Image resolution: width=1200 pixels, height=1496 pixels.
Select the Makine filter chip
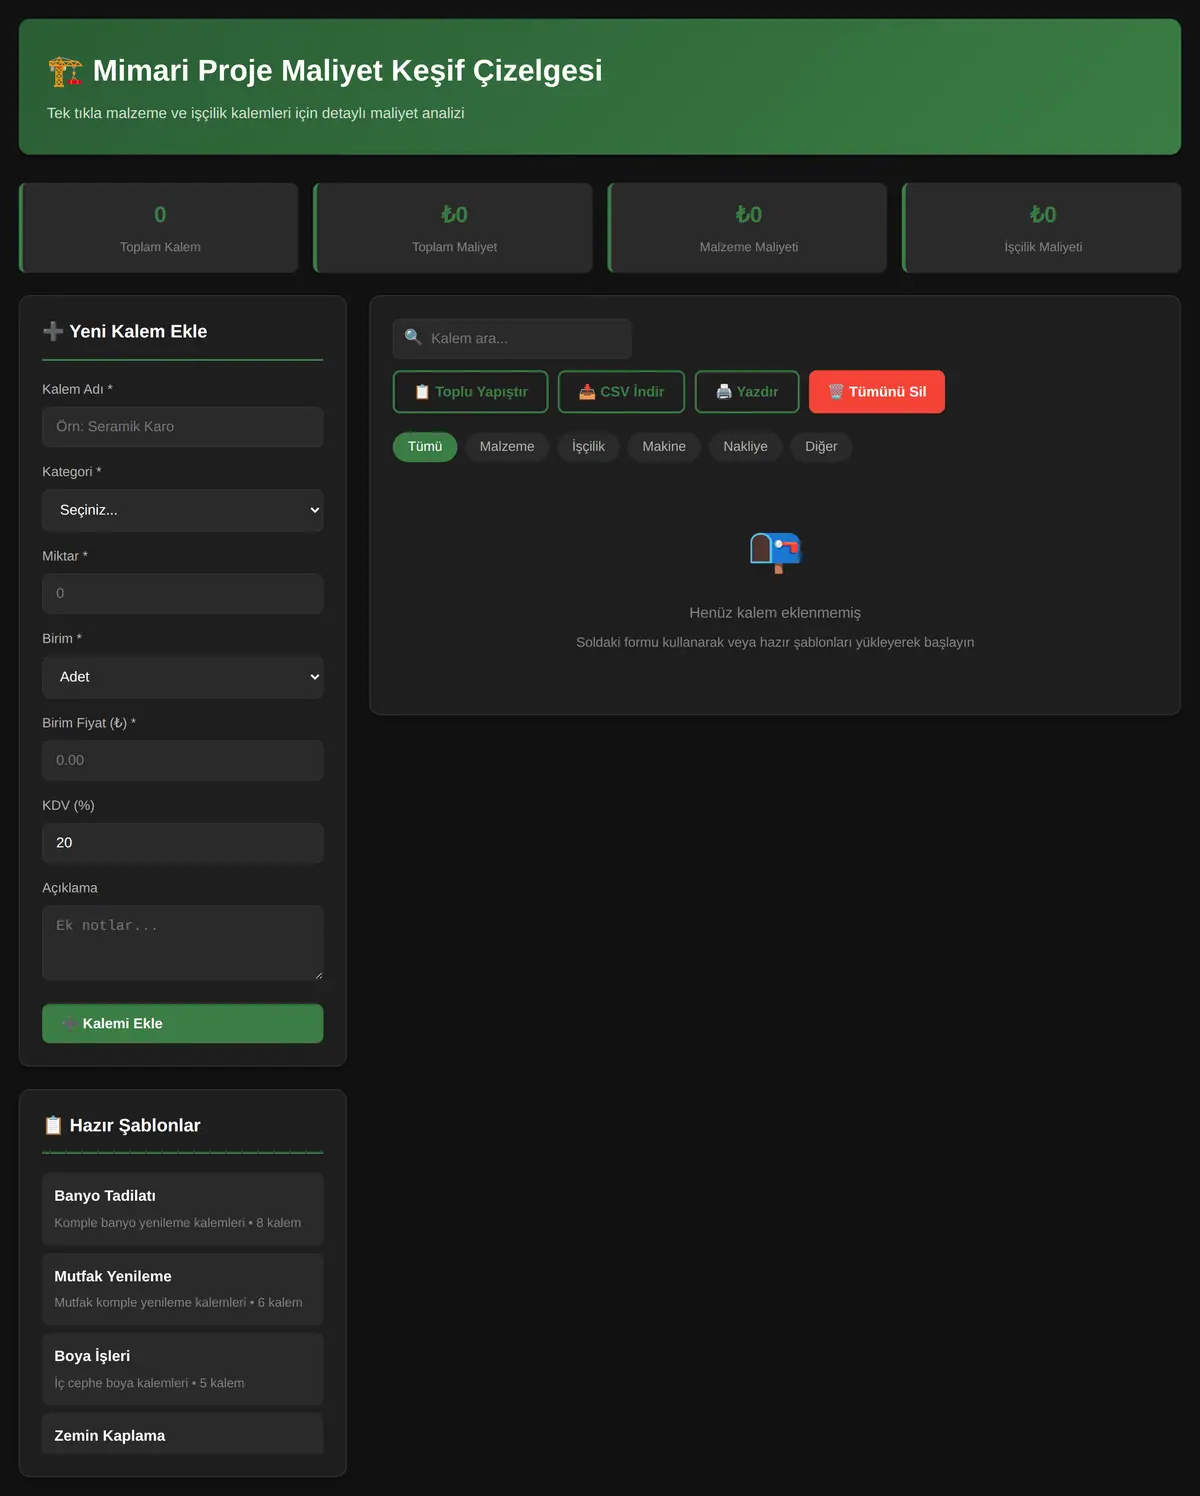point(664,447)
